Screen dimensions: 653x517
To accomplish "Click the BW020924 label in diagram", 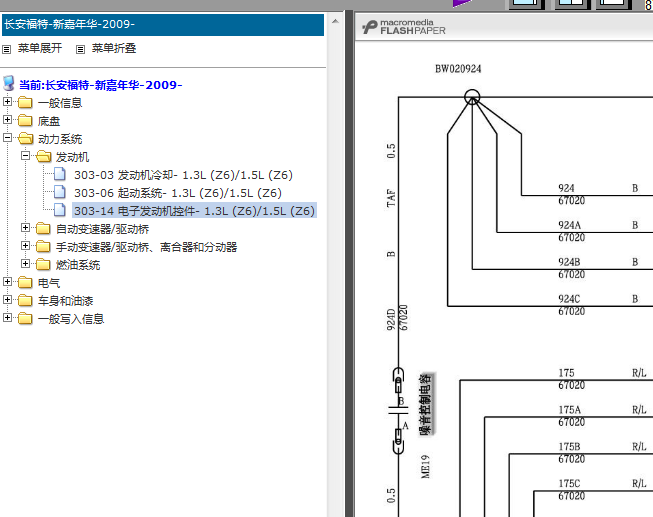I will click(x=458, y=69).
